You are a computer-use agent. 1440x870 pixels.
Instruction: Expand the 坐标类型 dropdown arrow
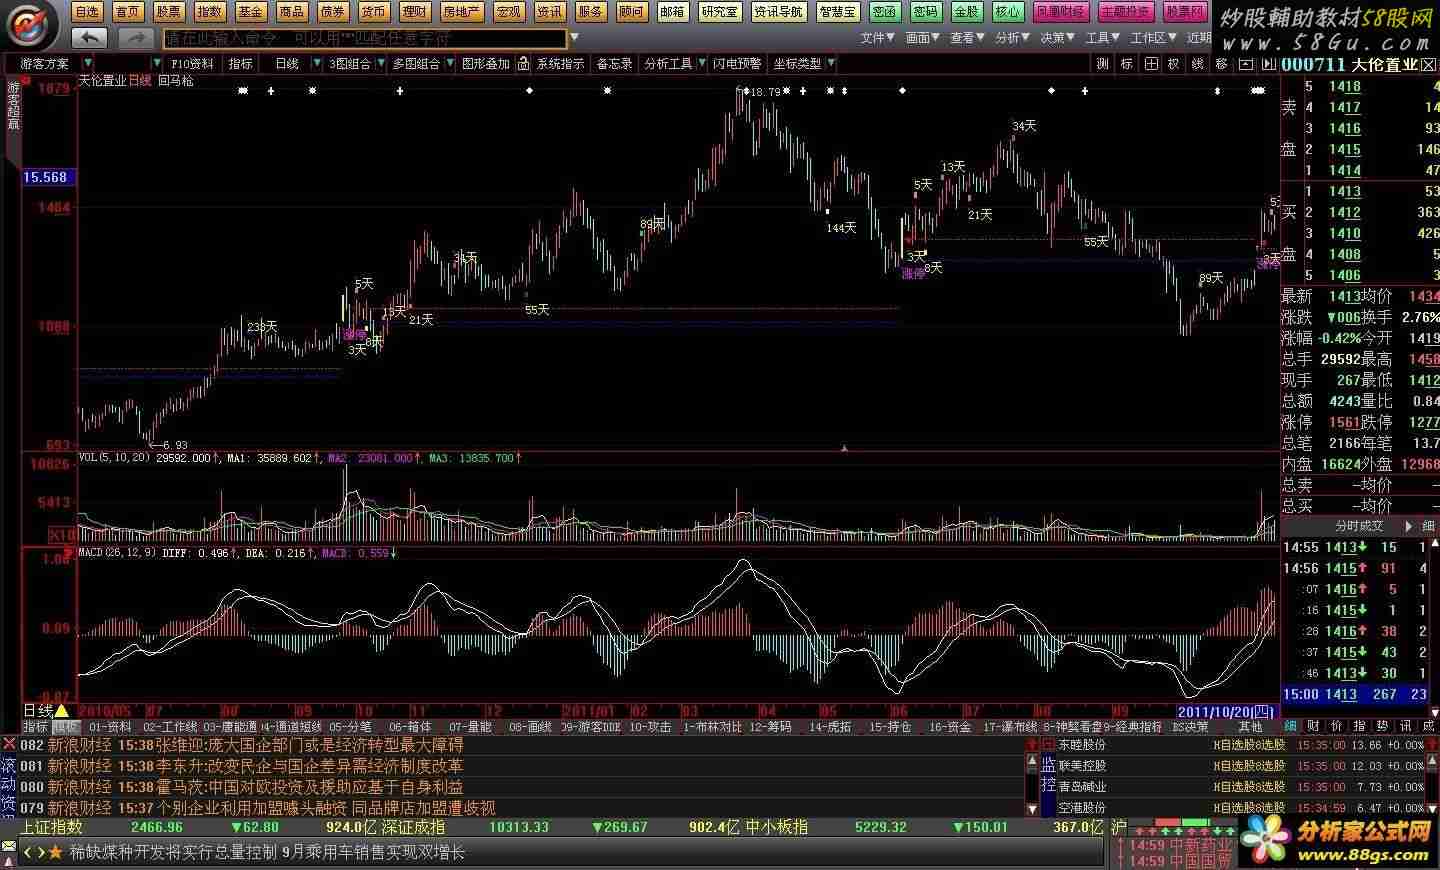click(832, 63)
